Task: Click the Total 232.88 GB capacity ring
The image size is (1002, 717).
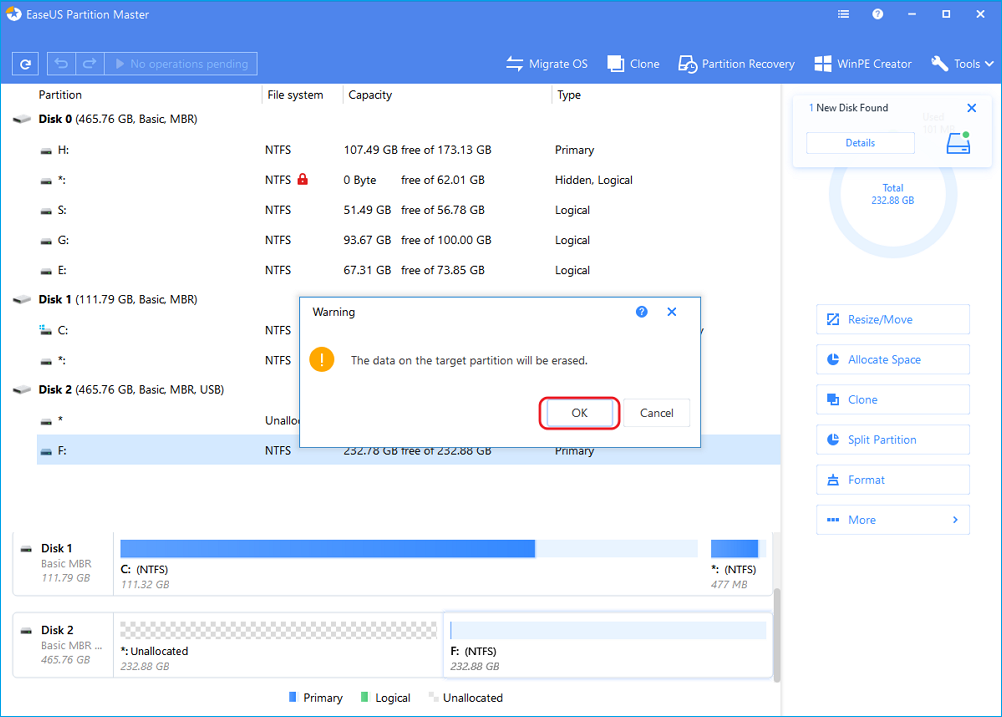Action: [892, 193]
